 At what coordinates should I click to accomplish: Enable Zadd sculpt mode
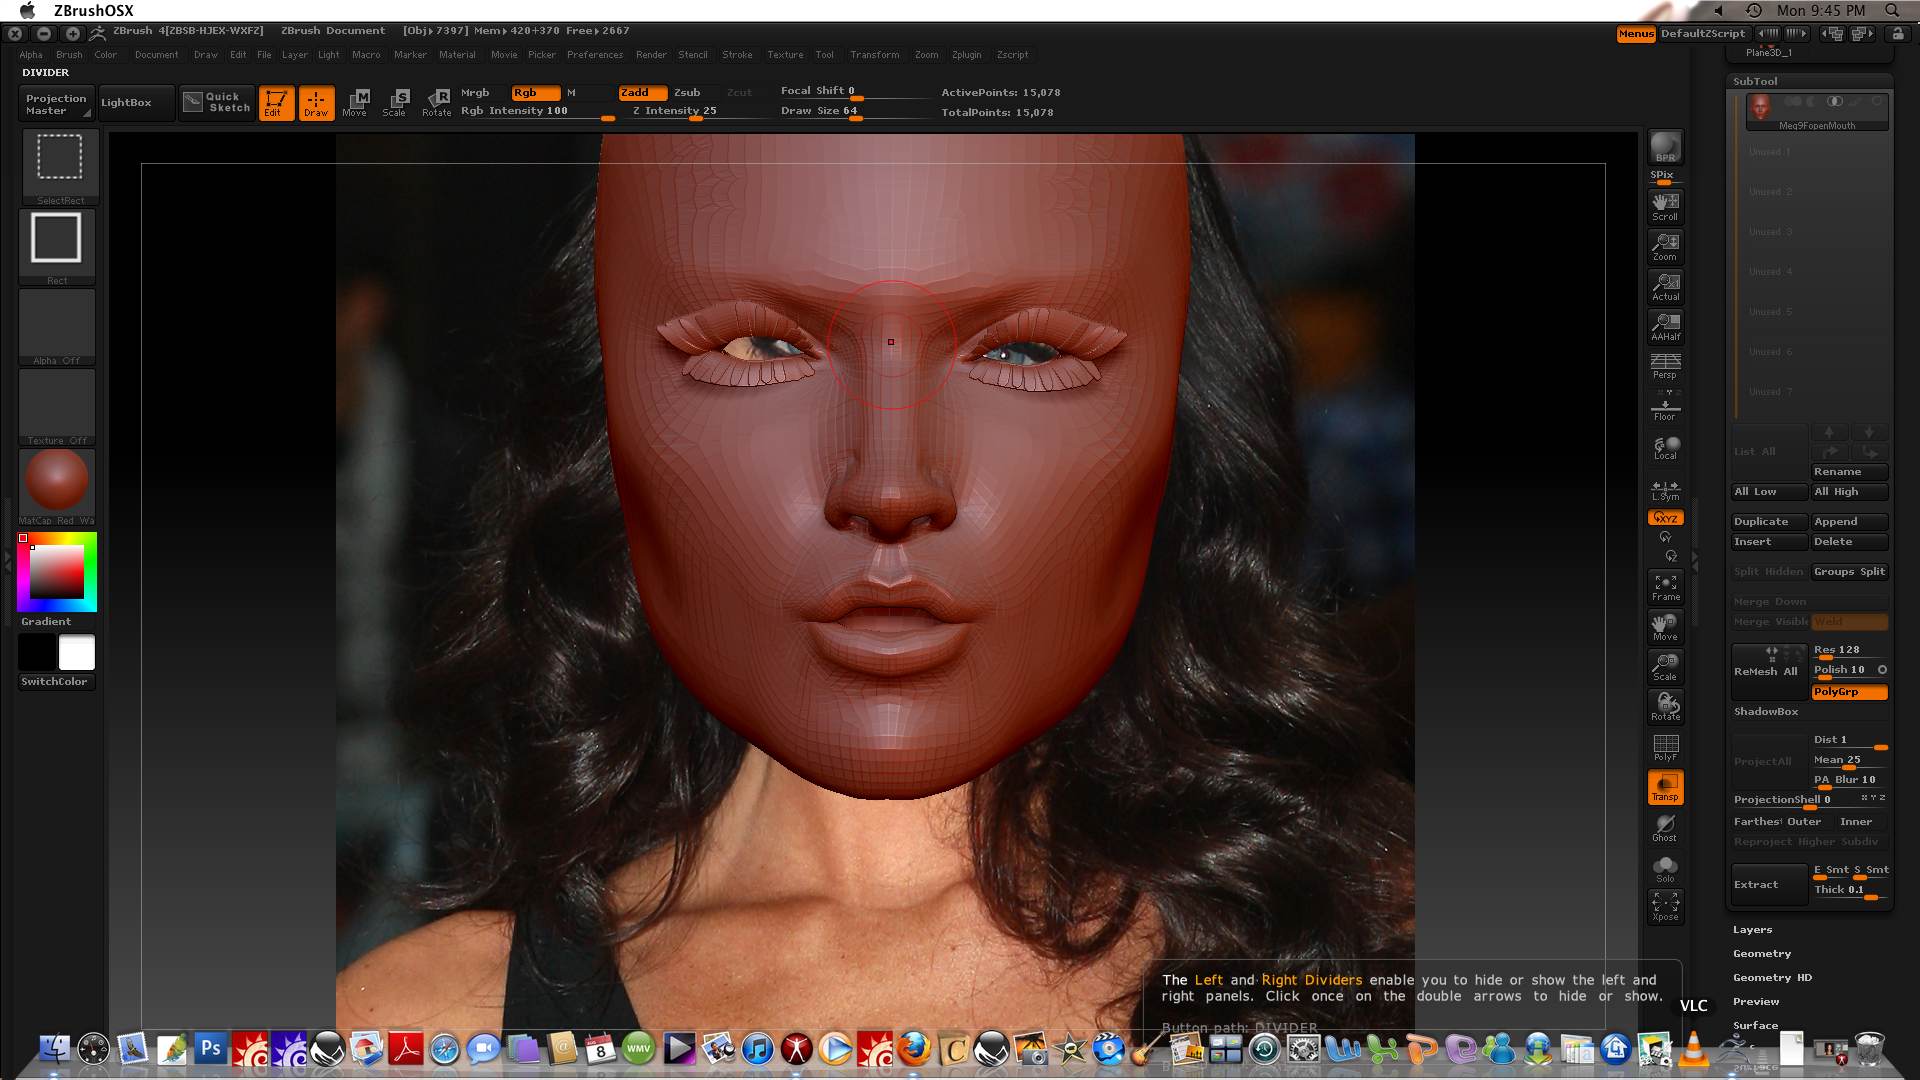pos(641,92)
